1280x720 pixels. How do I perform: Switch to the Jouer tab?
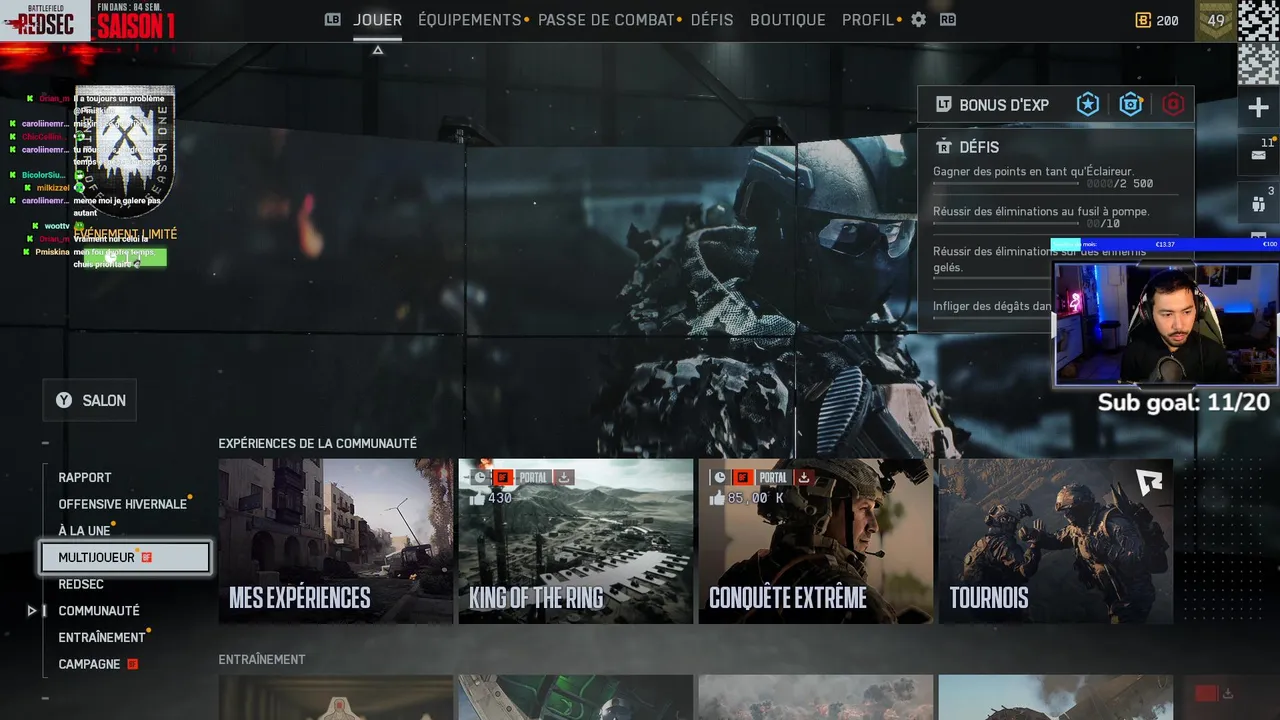[377, 20]
